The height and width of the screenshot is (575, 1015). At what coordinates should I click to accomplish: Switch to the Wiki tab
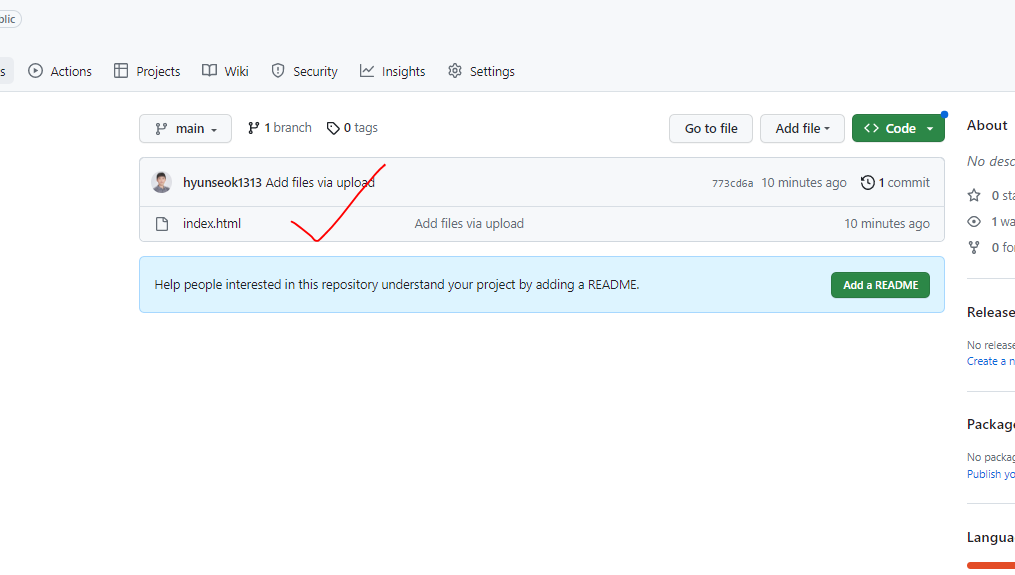[x=225, y=71]
